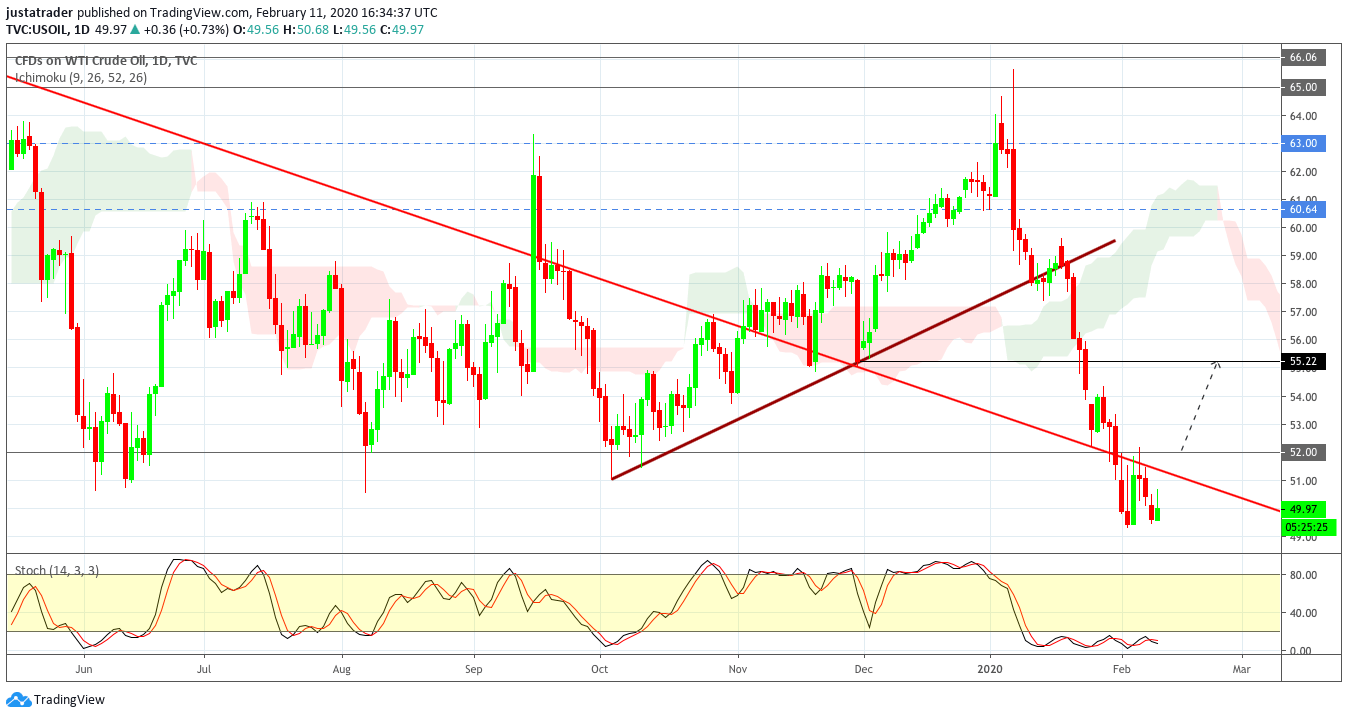
Task: Click the Feb label on time axis
Action: click(1122, 669)
